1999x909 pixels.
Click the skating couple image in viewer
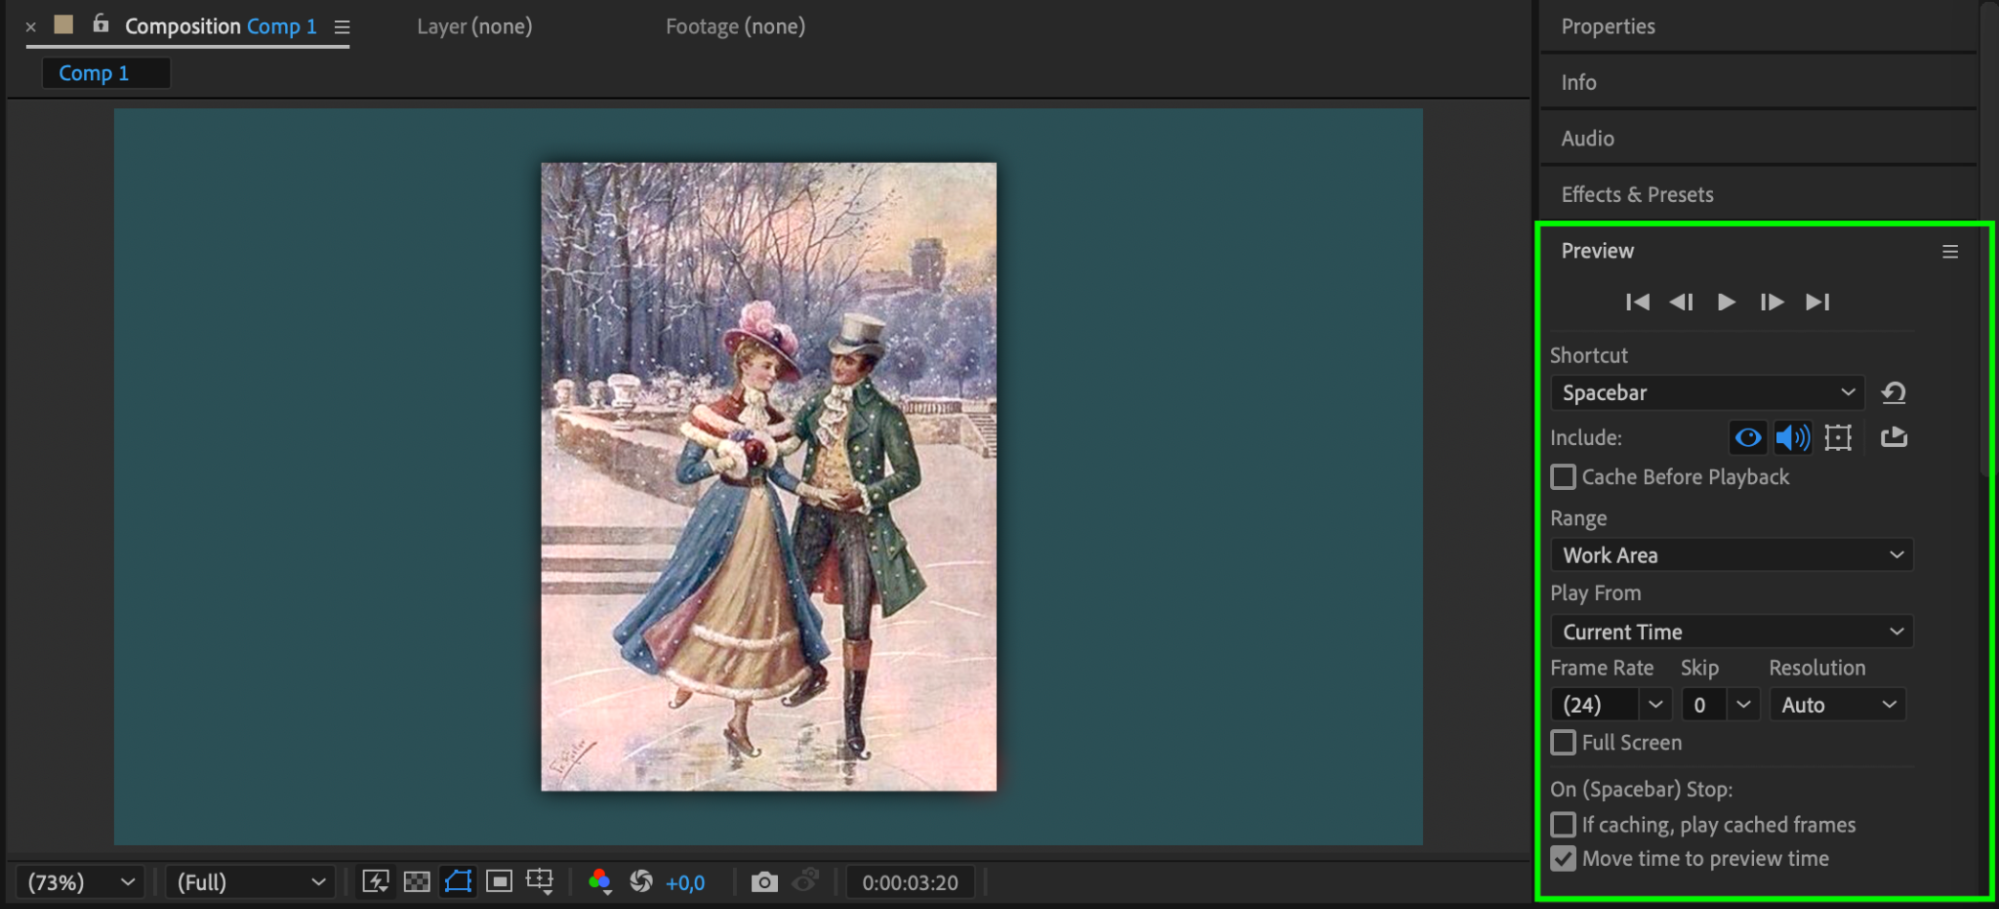click(769, 477)
